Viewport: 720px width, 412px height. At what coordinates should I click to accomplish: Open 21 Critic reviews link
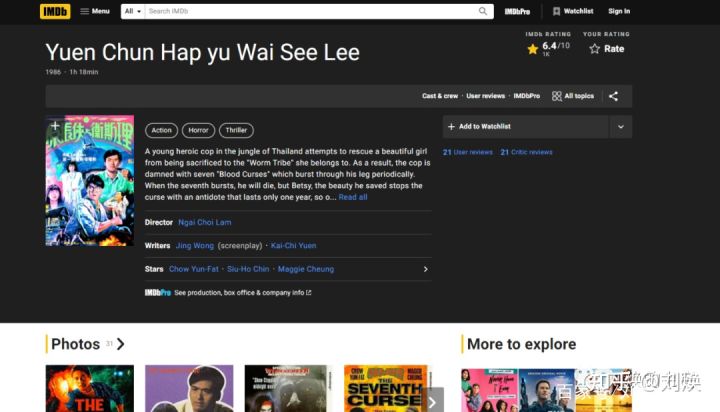click(x=526, y=152)
